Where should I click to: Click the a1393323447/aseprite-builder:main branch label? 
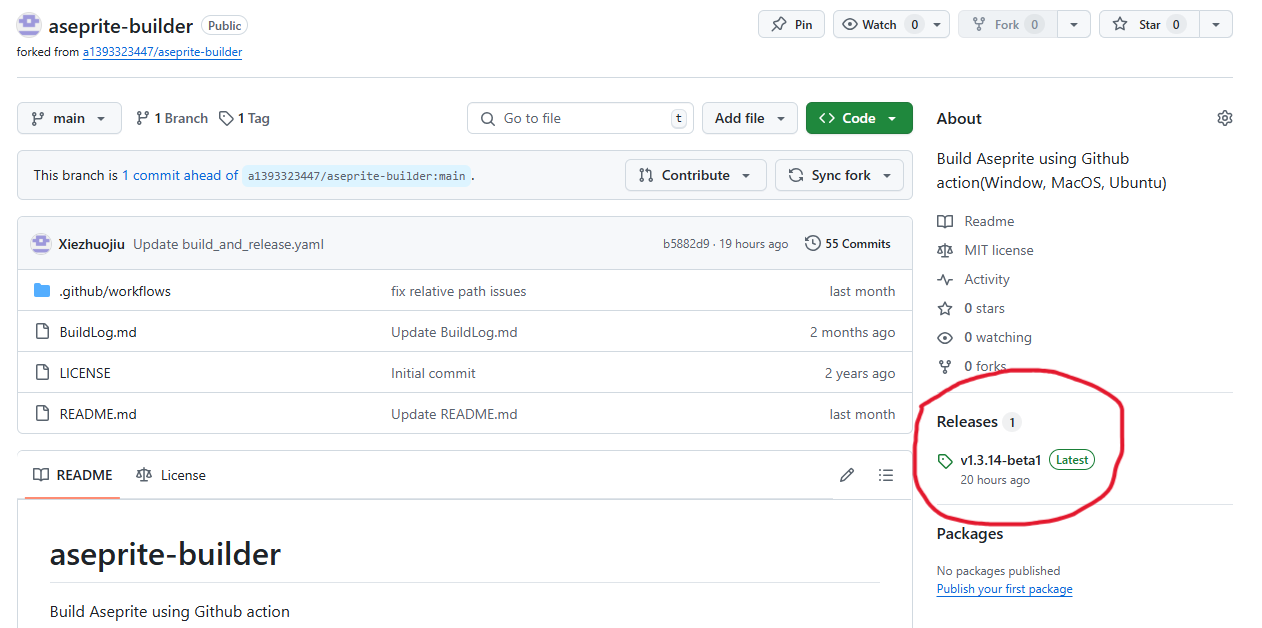pyautogui.click(x=357, y=175)
